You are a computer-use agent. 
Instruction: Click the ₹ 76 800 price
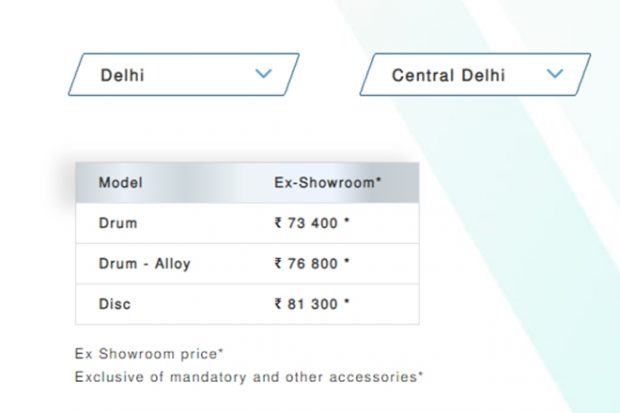pyautogui.click(x=311, y=264)
